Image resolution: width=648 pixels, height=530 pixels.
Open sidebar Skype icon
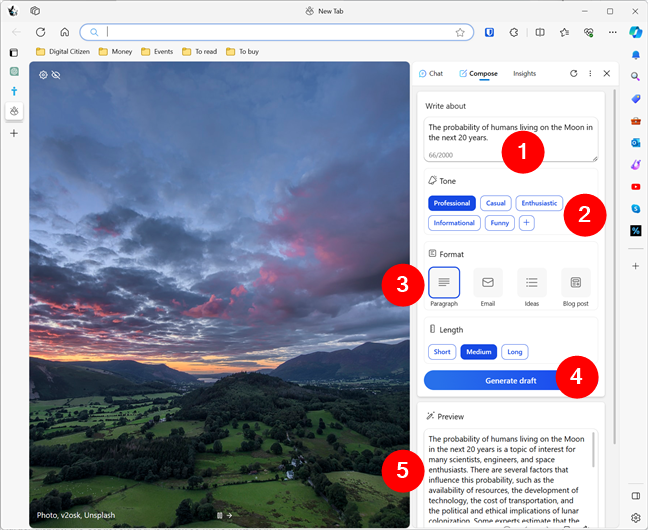636,208
